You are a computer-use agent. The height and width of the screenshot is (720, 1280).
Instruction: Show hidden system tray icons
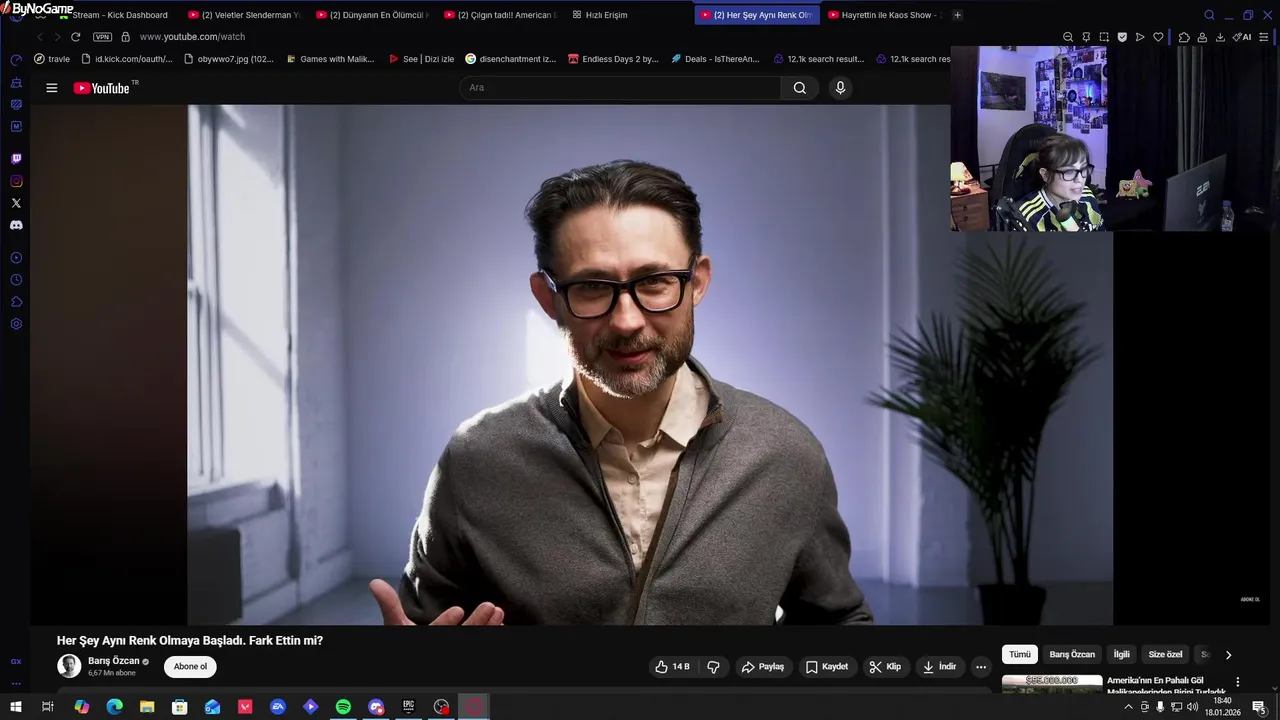tap(1129, 707)
